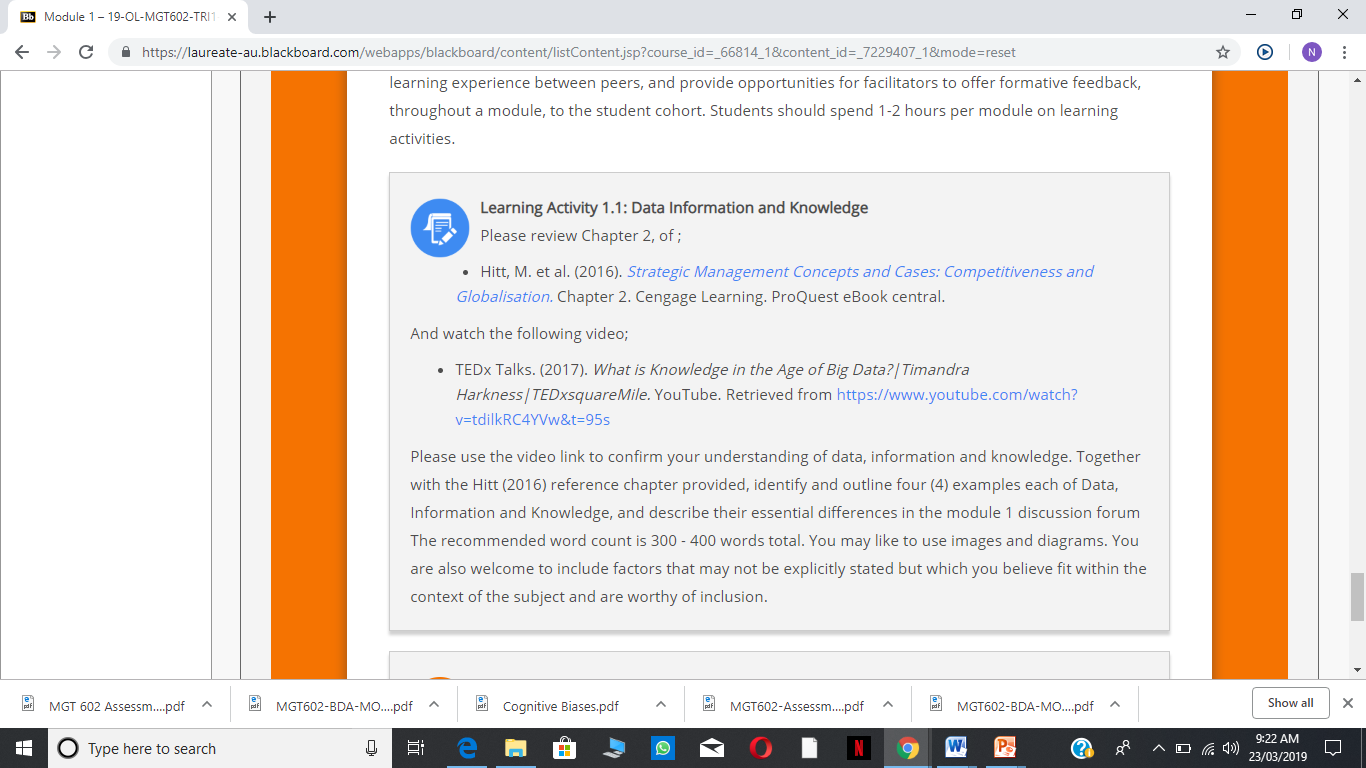Open the People icon in system tray

[x=1123, y=748]
